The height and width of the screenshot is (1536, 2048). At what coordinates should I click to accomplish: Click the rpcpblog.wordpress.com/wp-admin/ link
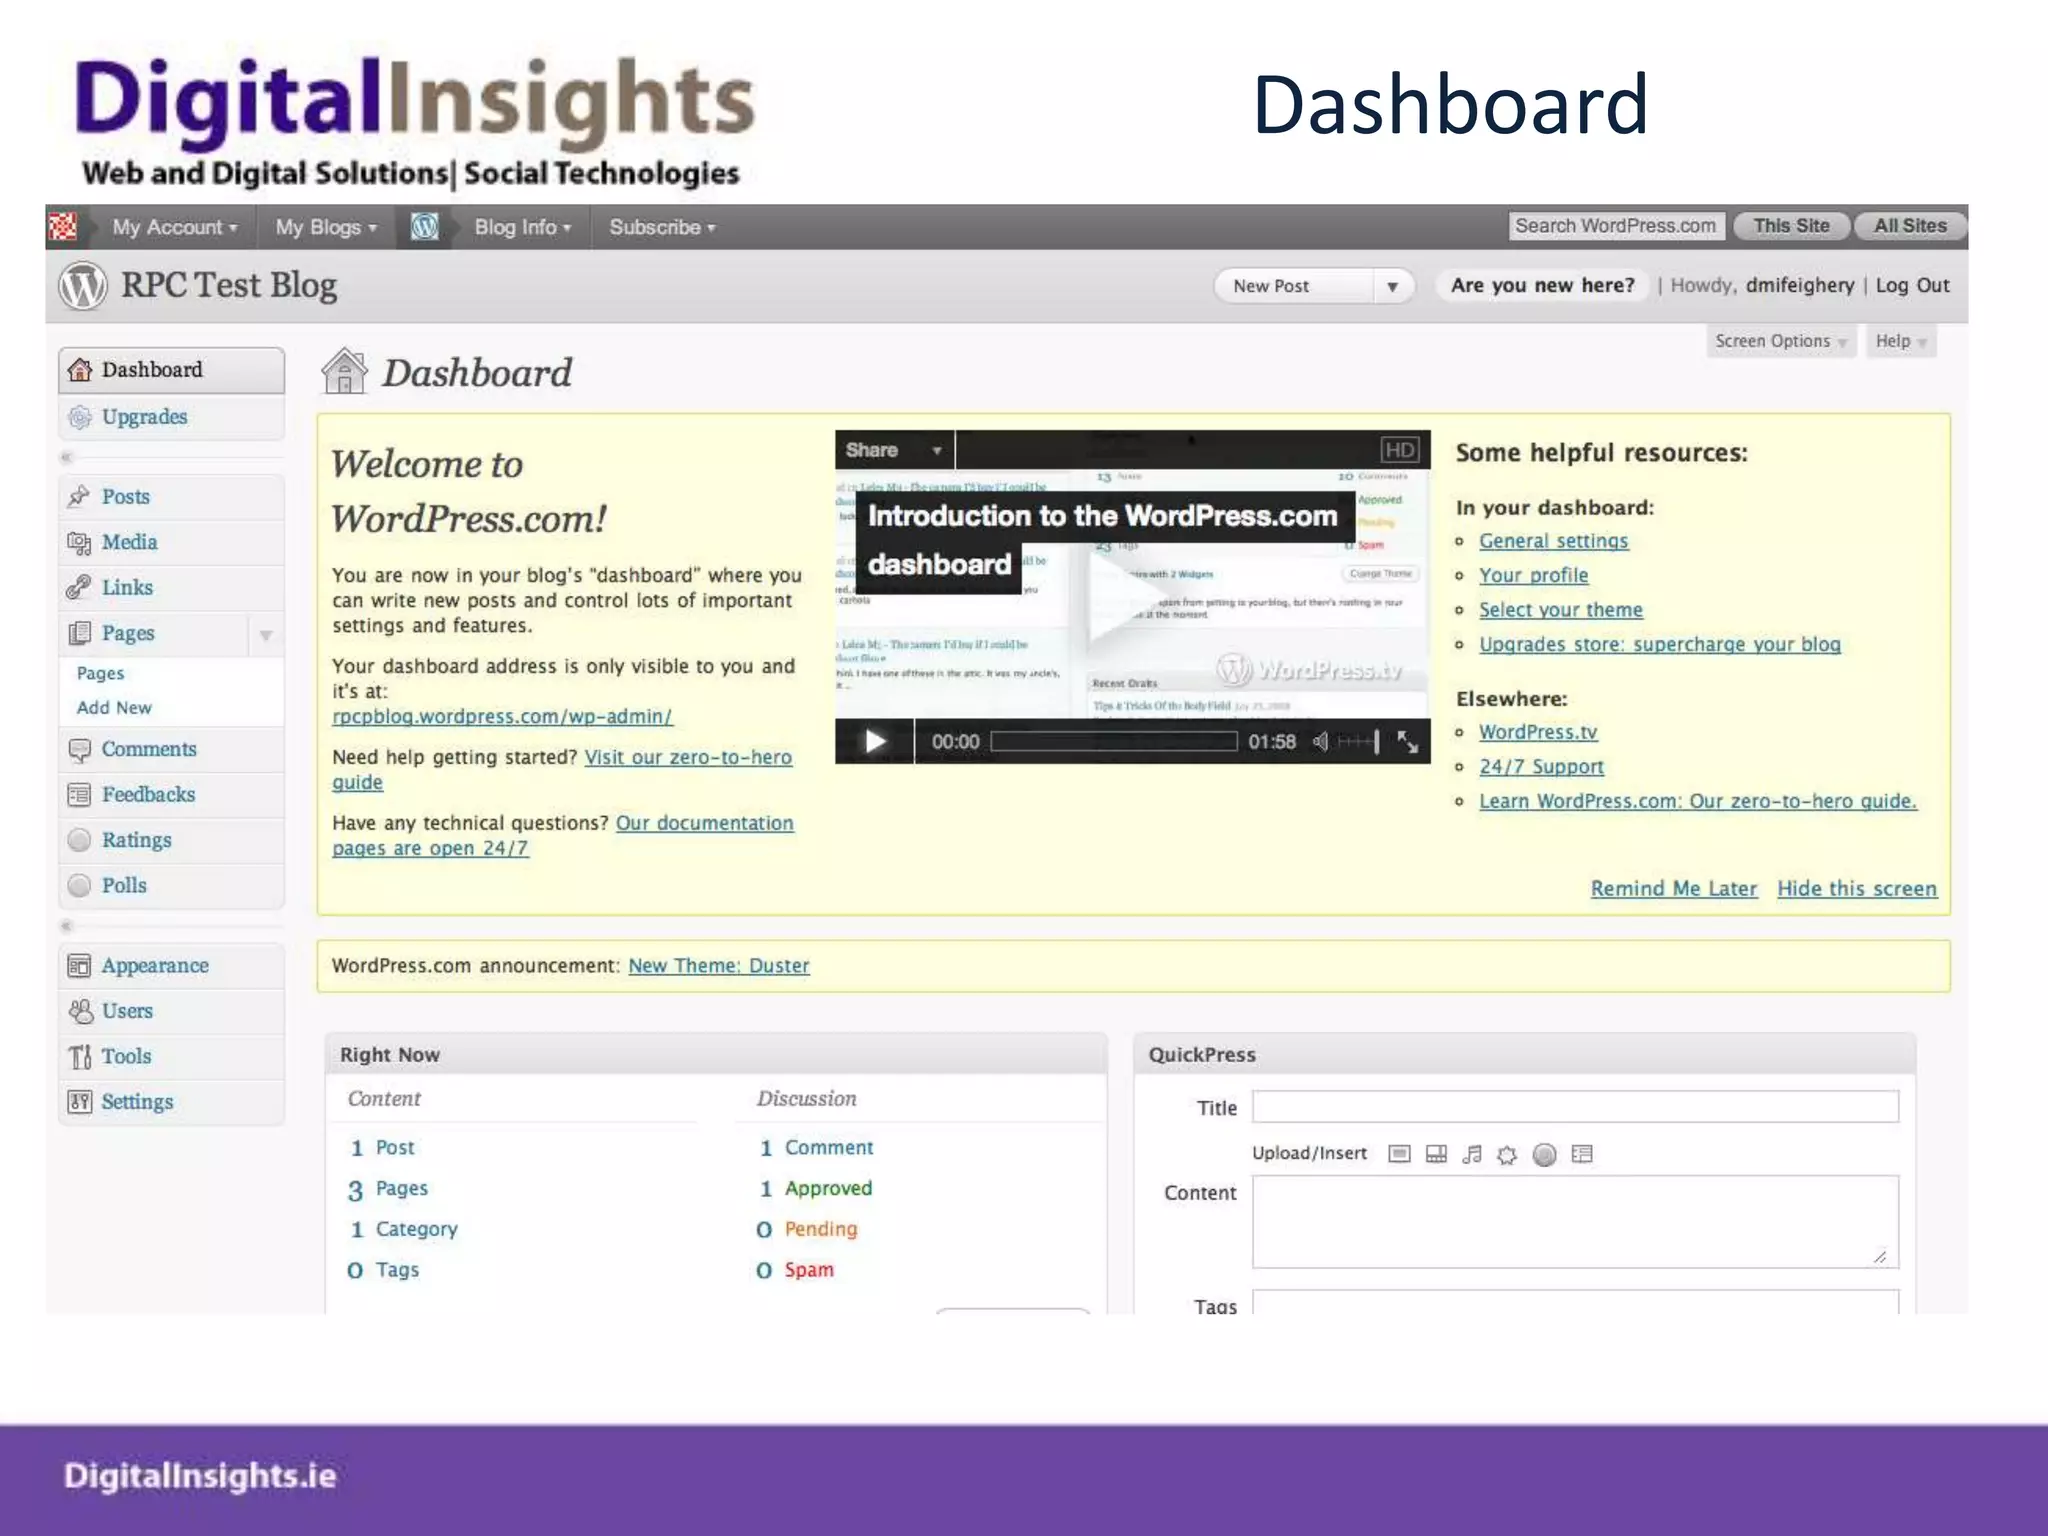502,717
